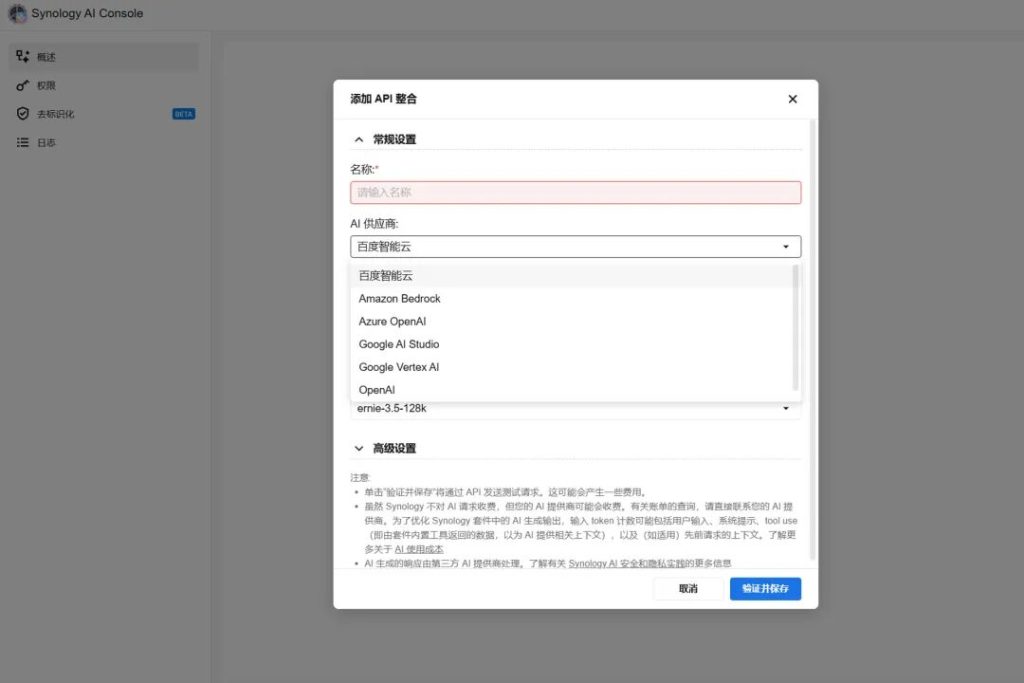Collapse the 常规设置 section
Image resolution: width=1024 pixels, height=683 pixels.
(x=359, y=140)
